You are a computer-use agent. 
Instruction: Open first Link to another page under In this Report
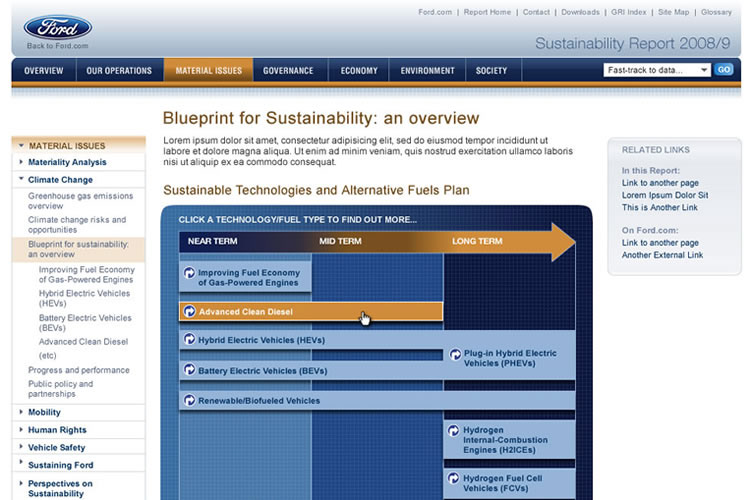coord(660,183)
